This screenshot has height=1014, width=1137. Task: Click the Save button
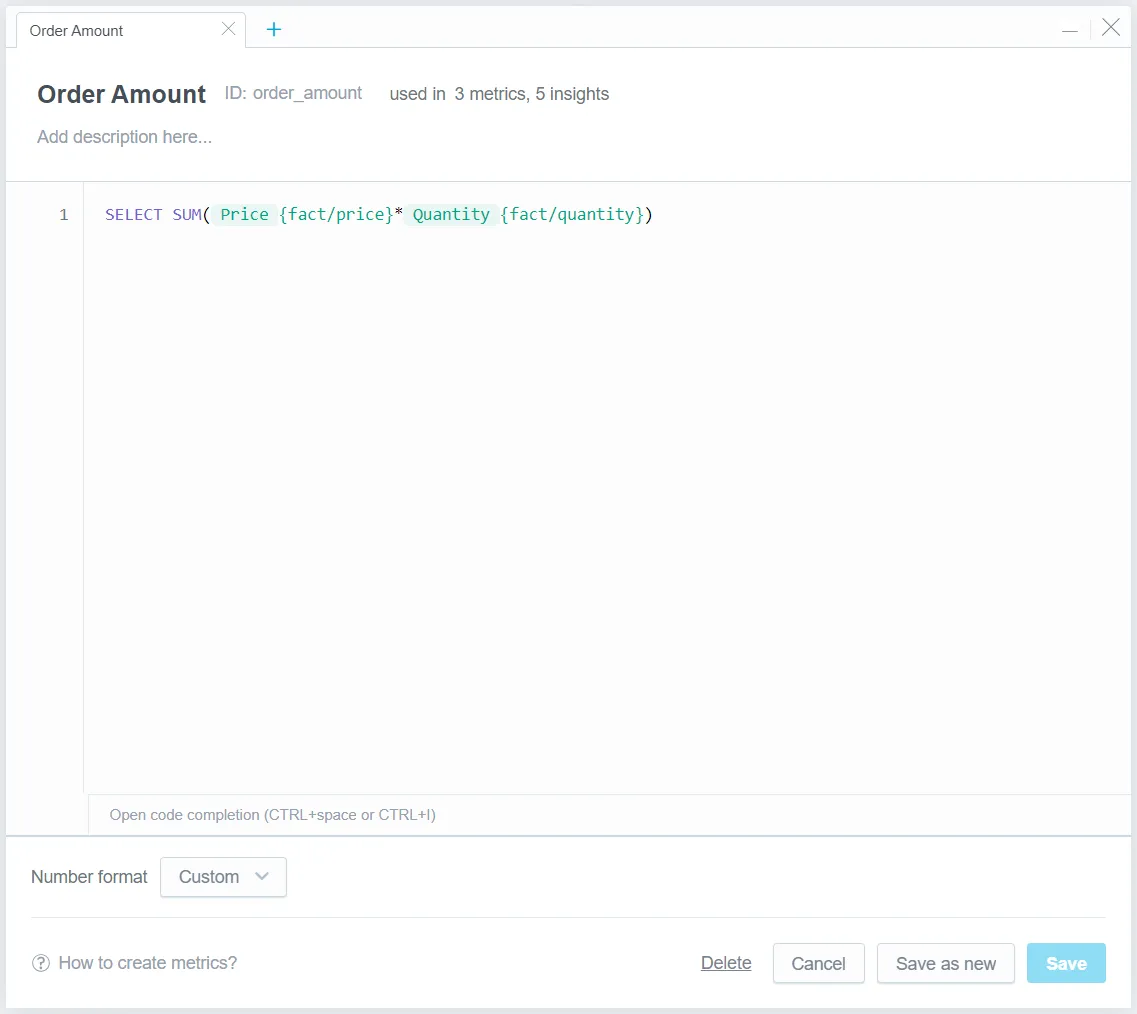[1066, 963]
